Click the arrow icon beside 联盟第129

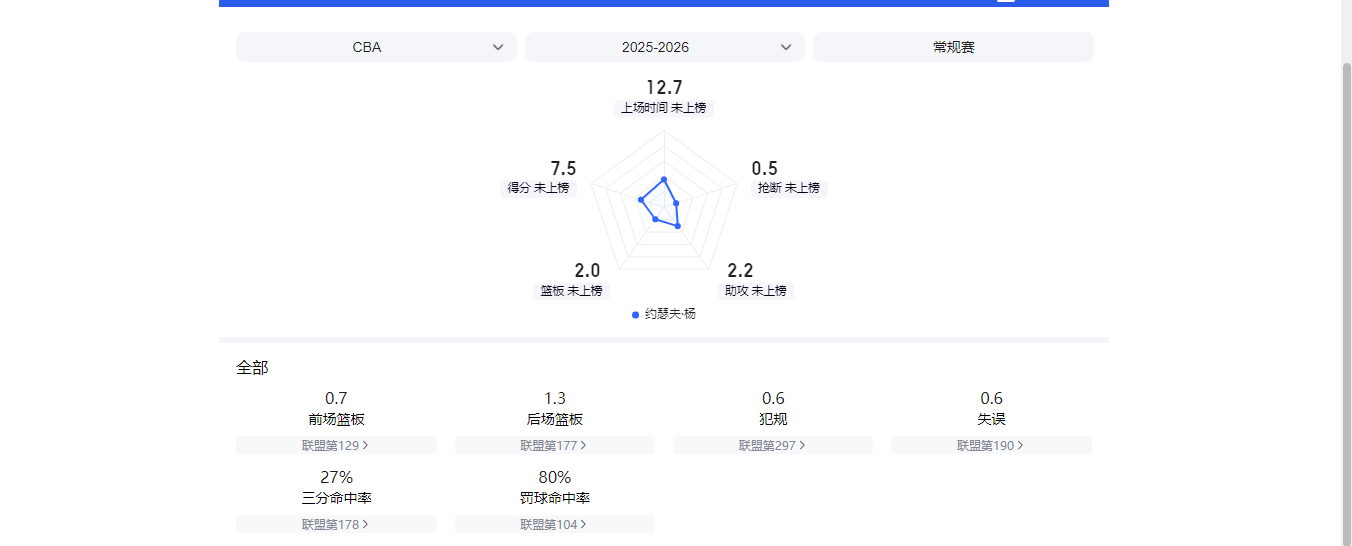(366, 445)
